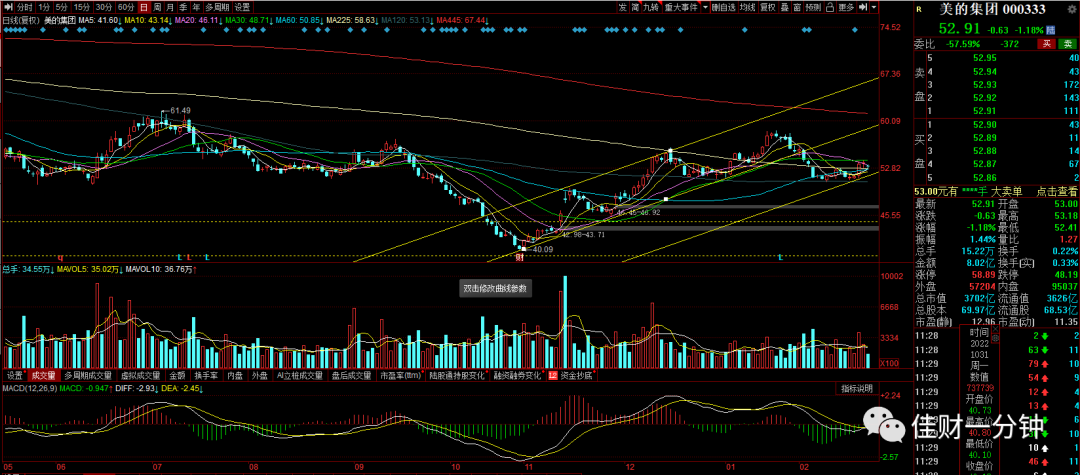Click the green MA30: 48.71 label
1080x475 pixels.
(248, 21)
